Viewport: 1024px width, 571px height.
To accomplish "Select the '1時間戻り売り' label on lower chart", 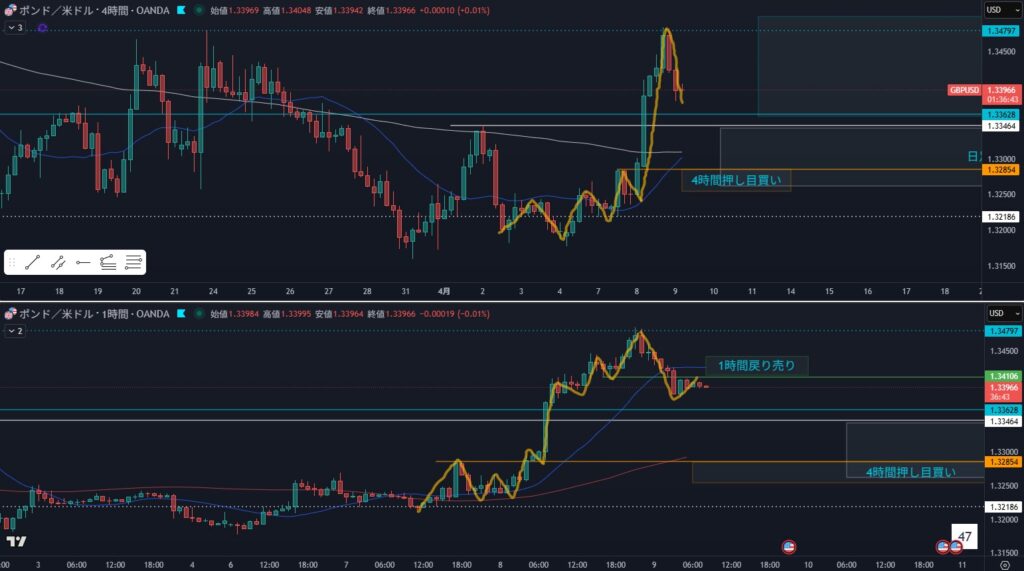I will click(x=756, y=366).
